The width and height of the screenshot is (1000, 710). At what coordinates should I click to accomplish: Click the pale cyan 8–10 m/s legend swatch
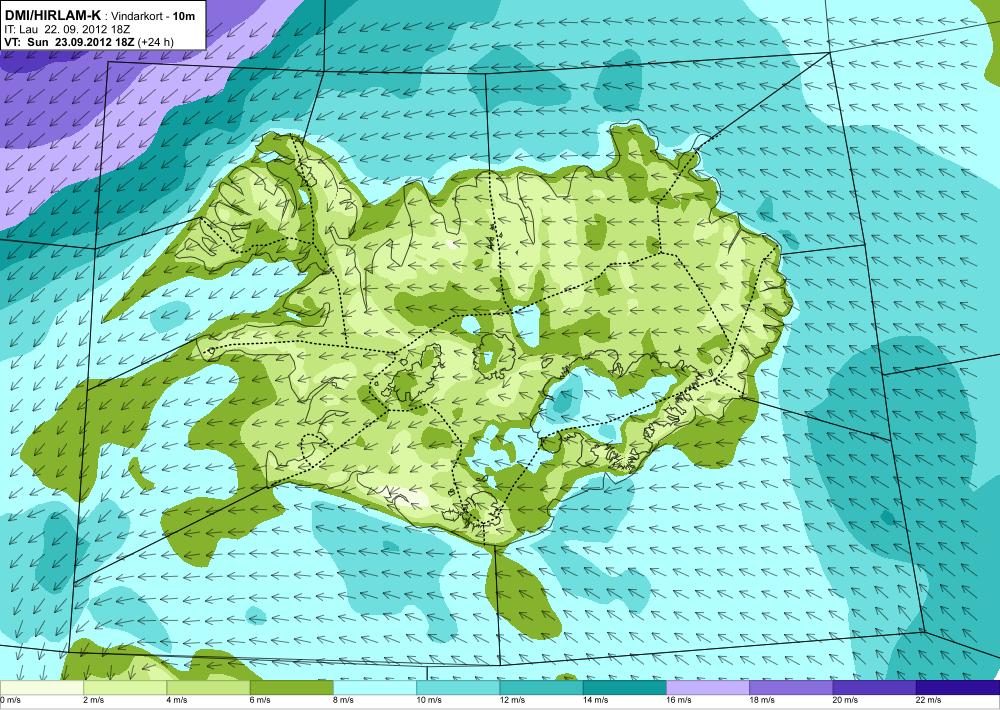[x=375, y=688]
